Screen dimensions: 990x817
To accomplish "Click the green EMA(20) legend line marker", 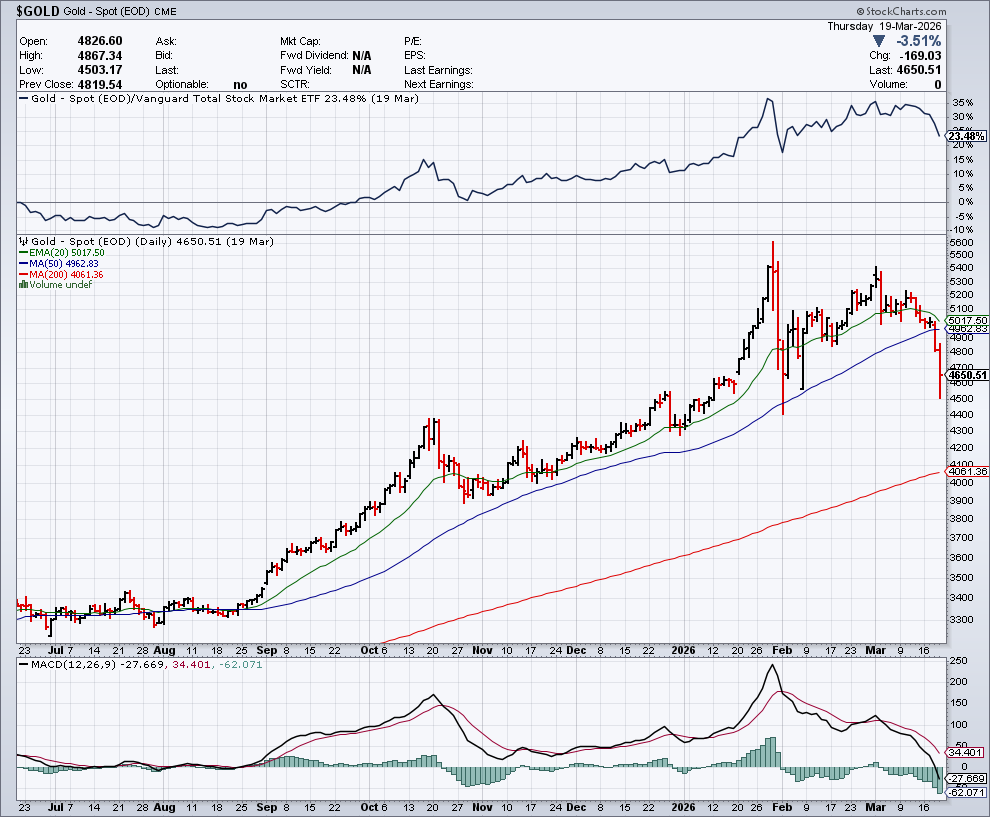I will coord(24,253).
